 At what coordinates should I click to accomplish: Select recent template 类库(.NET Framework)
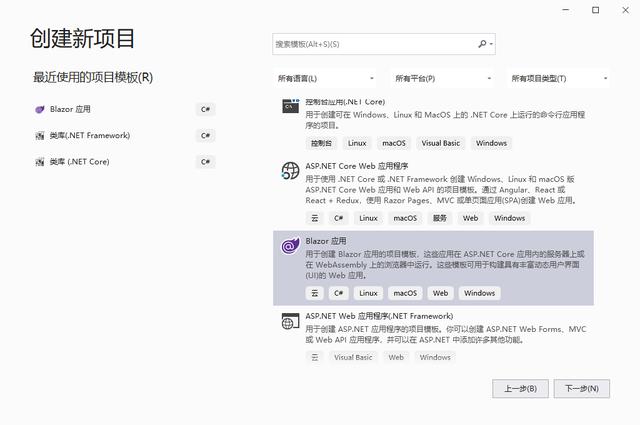(124, 136)
